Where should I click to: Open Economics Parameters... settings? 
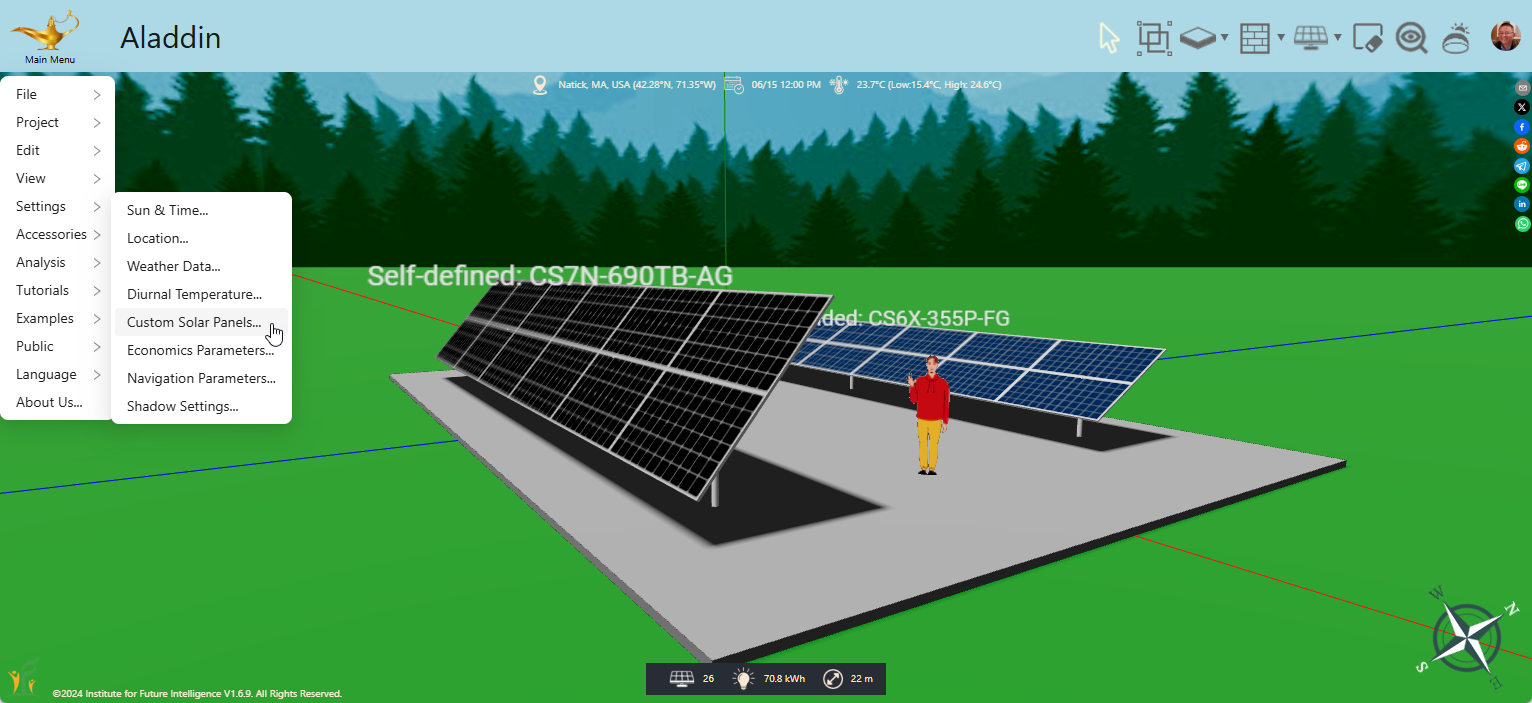pos(201,351)
